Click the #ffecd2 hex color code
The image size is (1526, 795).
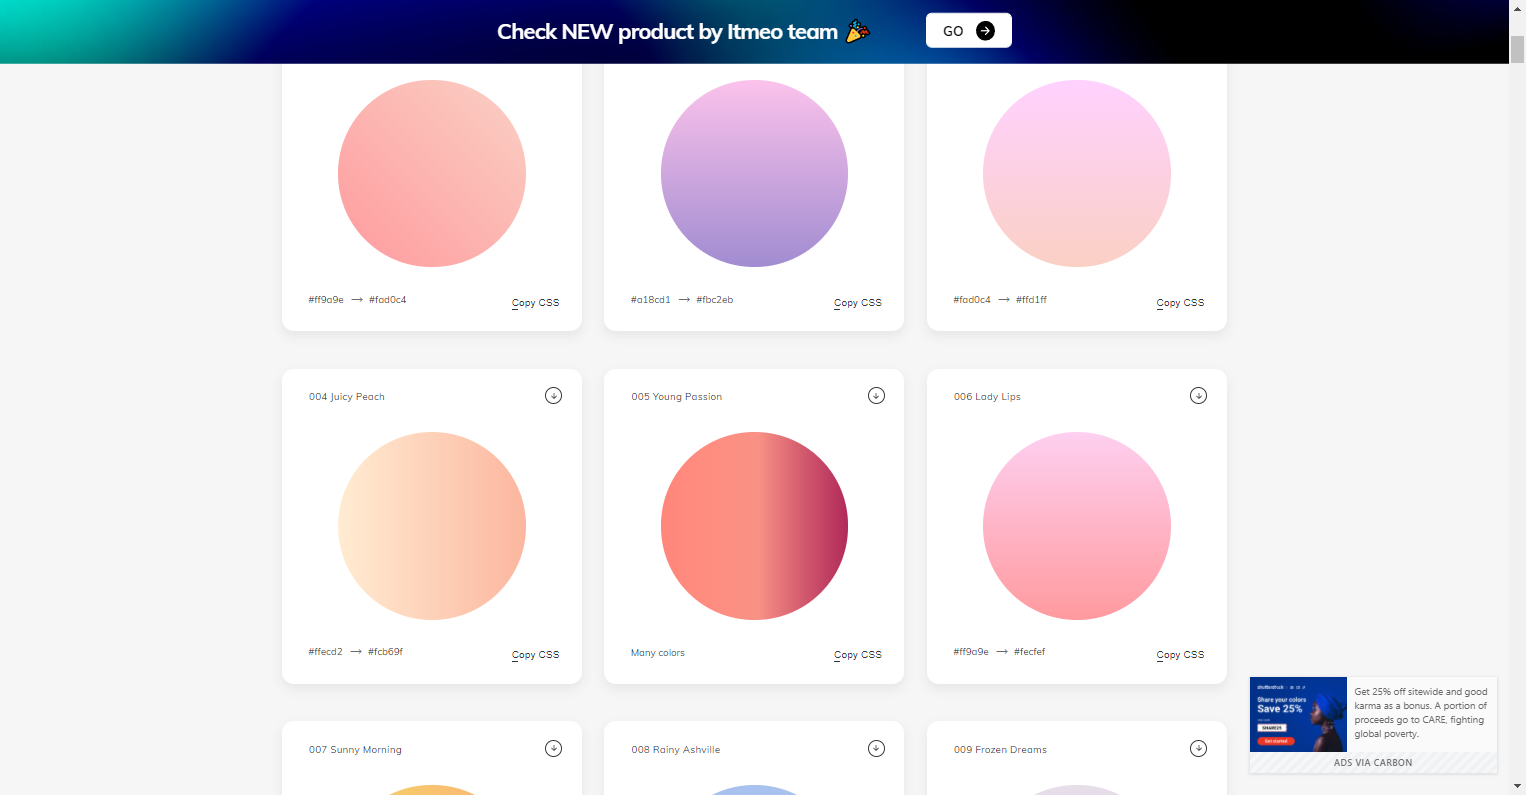click(325, 652)
